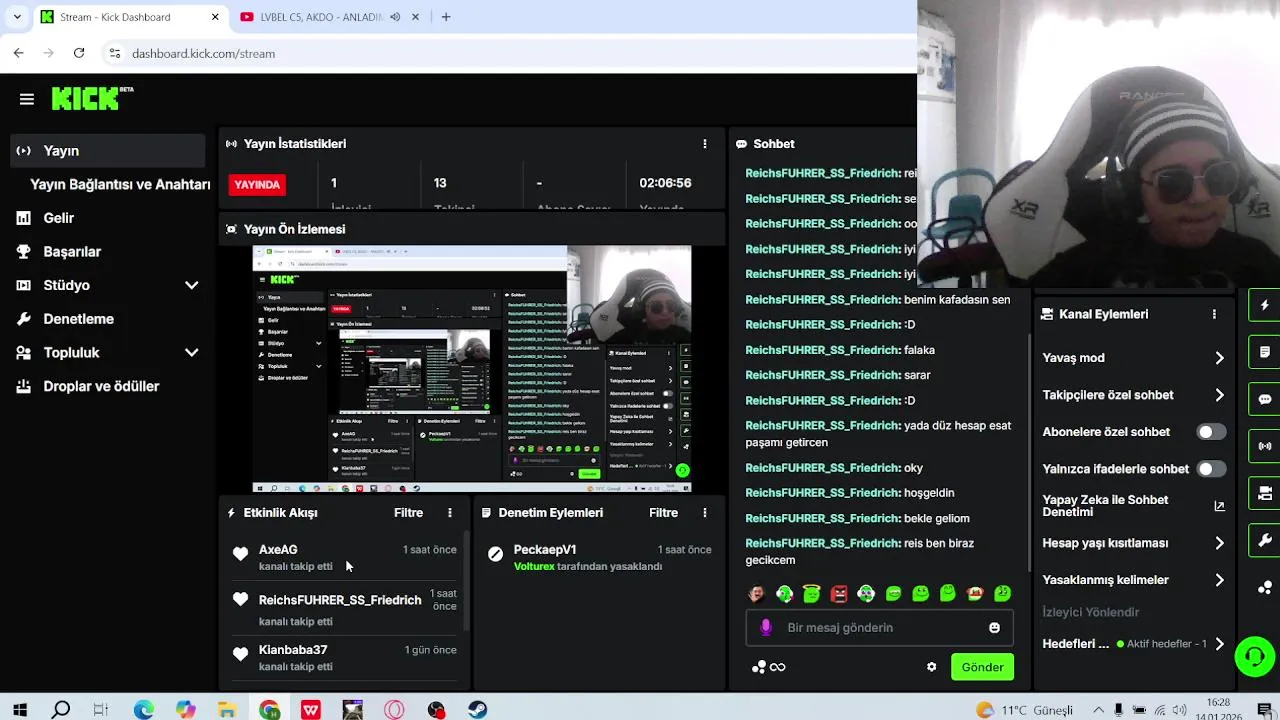Open Hedefleri active goals arrow
Viewport: 1280px width, 720px height.
(1220, 644)
